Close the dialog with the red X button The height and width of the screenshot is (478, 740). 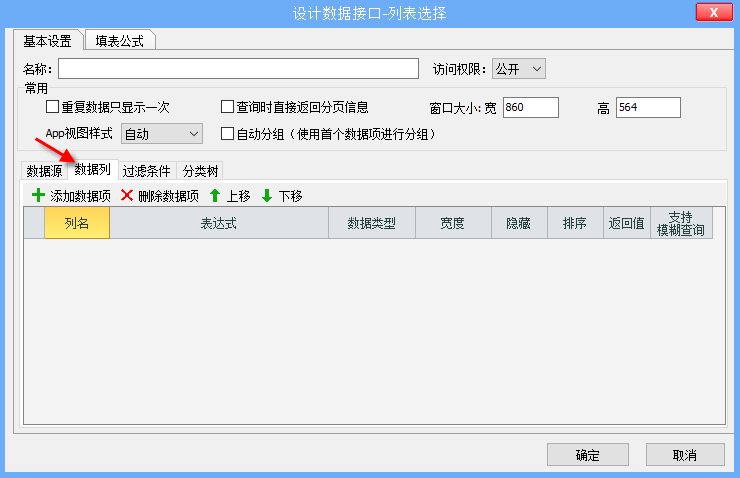[x=714, y=12]
